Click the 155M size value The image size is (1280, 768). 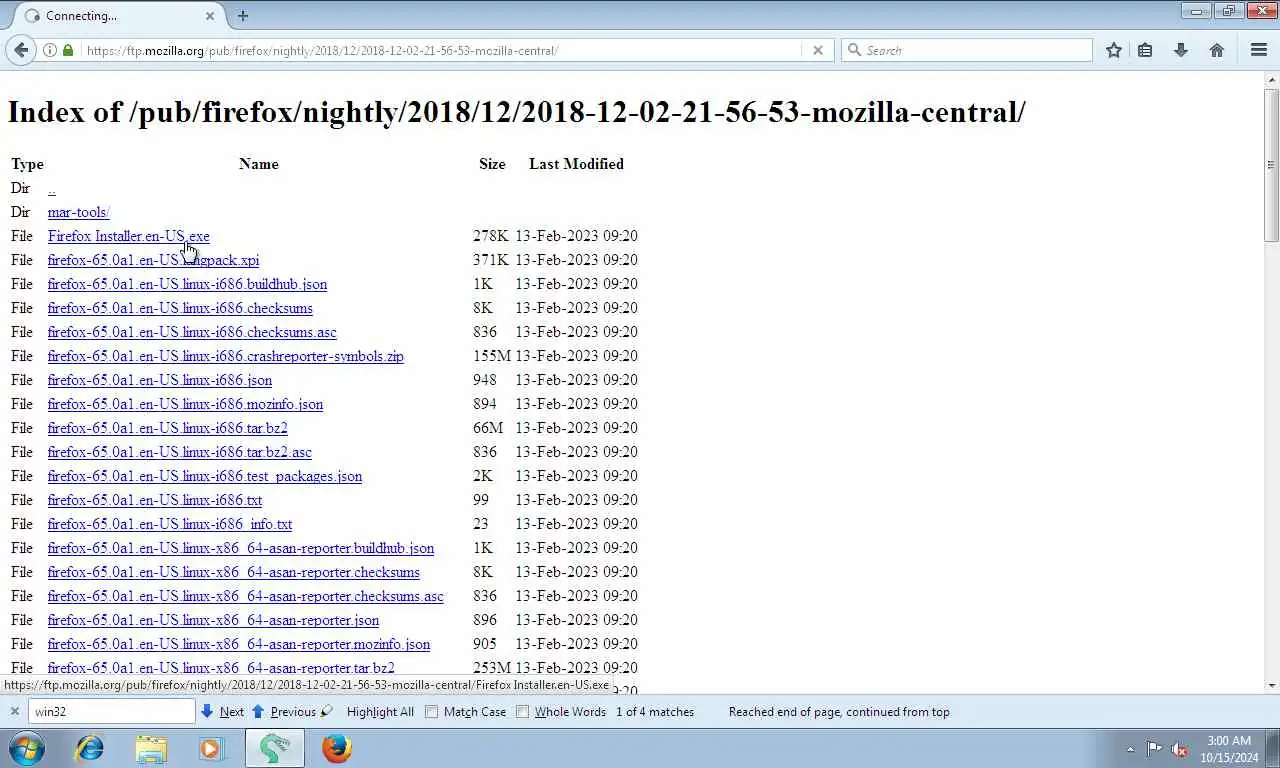(491, 356)
